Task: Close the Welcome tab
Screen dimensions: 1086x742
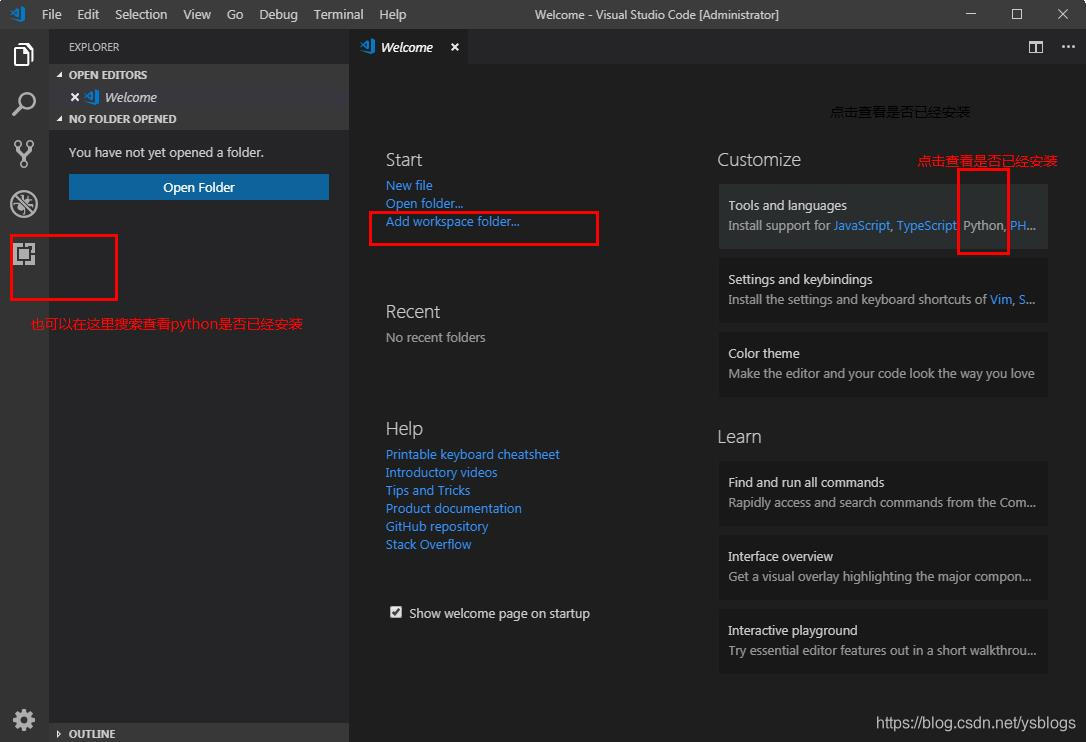Action: point(454,47)
